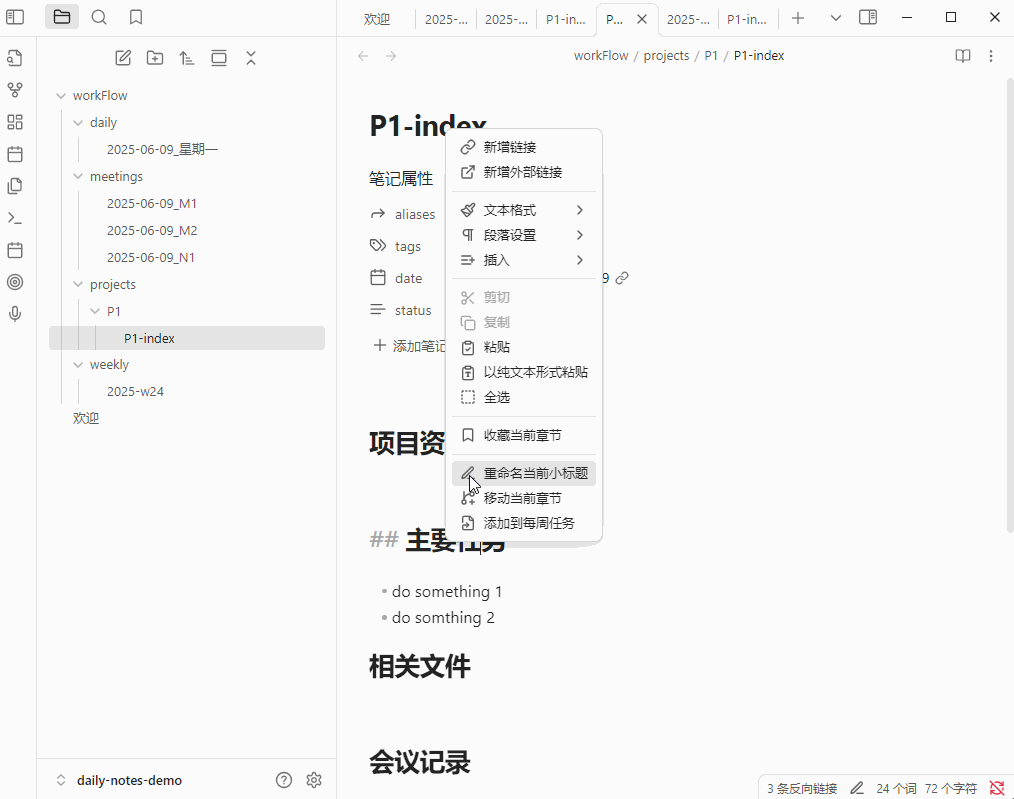Go back with the left arrow

tap(363, 56)
